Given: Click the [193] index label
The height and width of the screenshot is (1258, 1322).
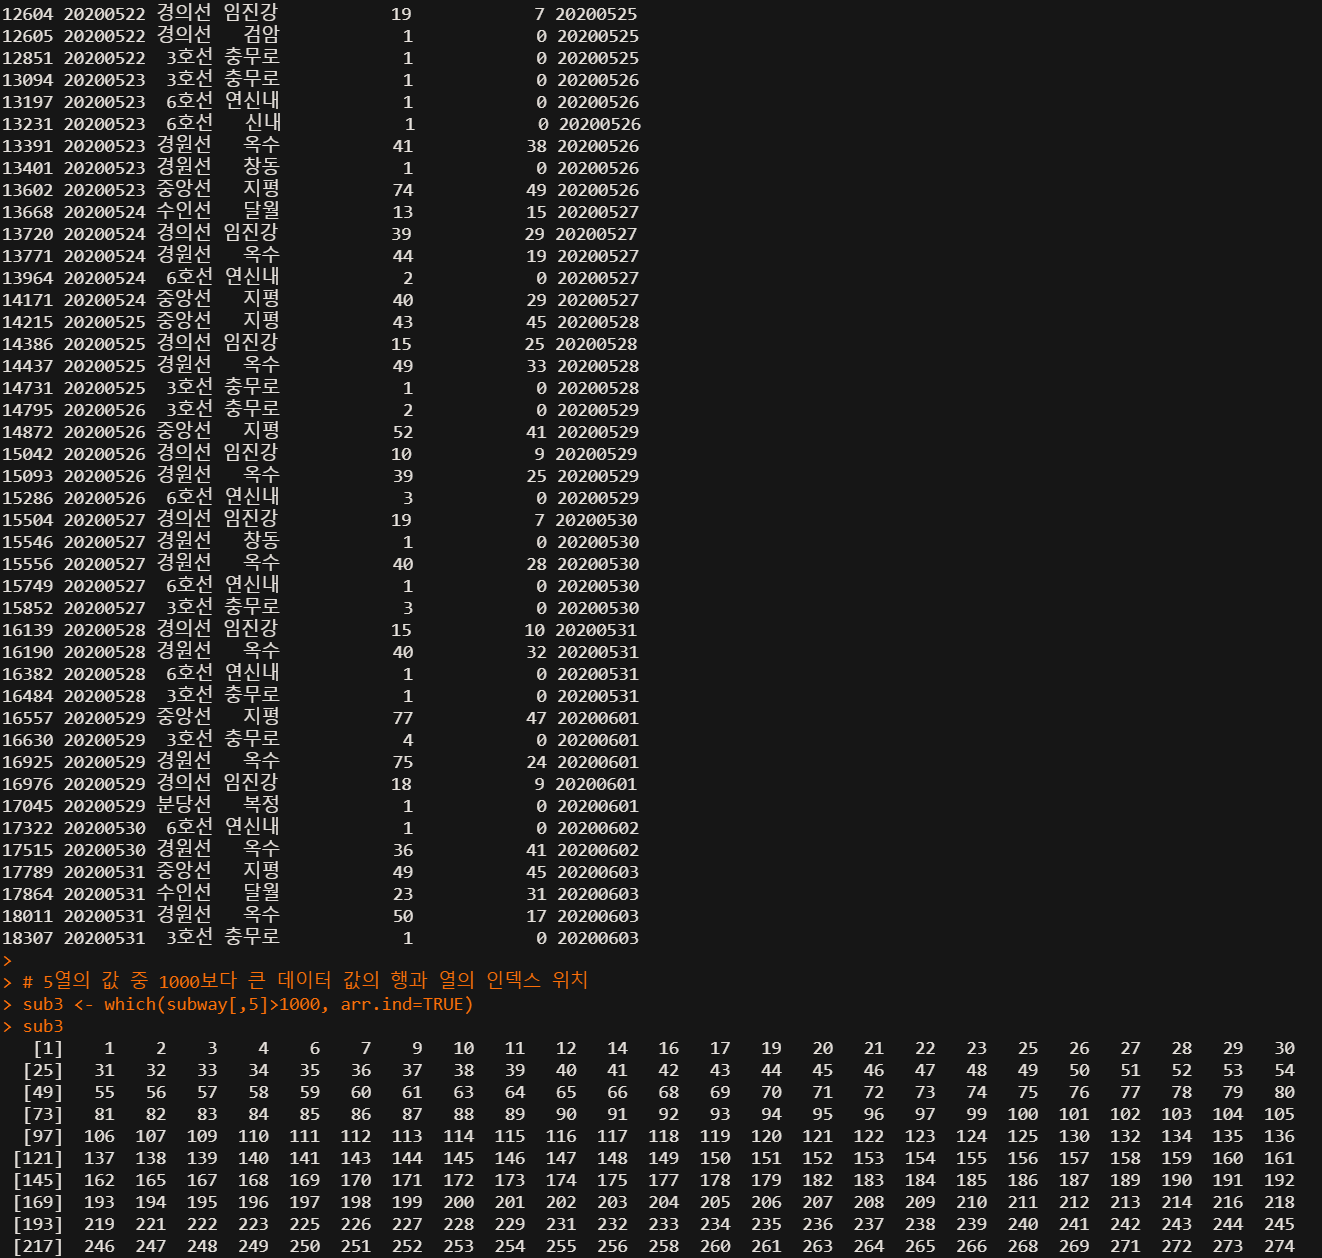Looking at the screenshot, I should point(38,1224).
